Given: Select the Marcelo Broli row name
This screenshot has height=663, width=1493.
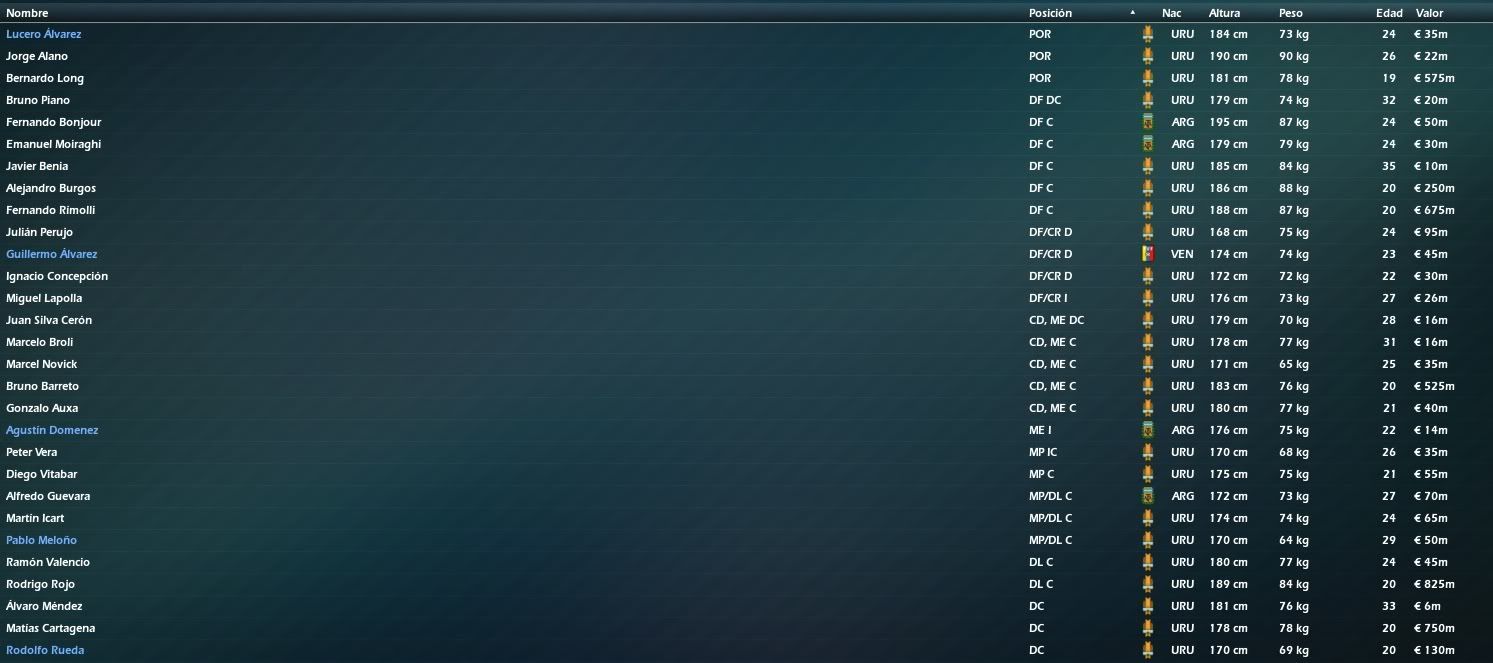Looking at the screenshot, I should [x=40, y=342].
